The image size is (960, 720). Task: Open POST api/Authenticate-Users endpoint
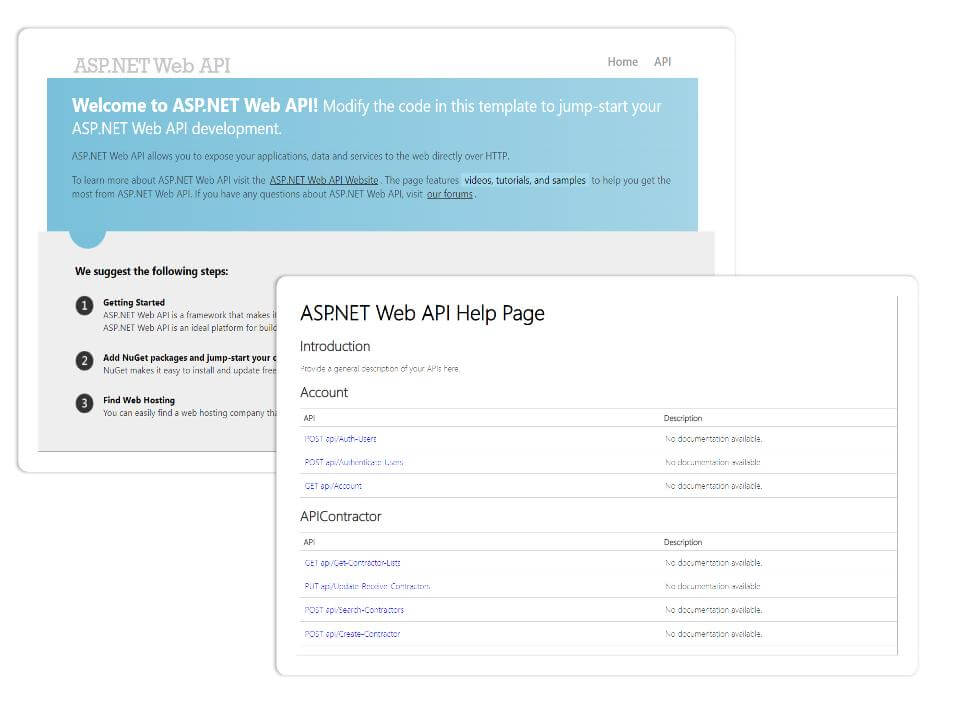(354, 462)
